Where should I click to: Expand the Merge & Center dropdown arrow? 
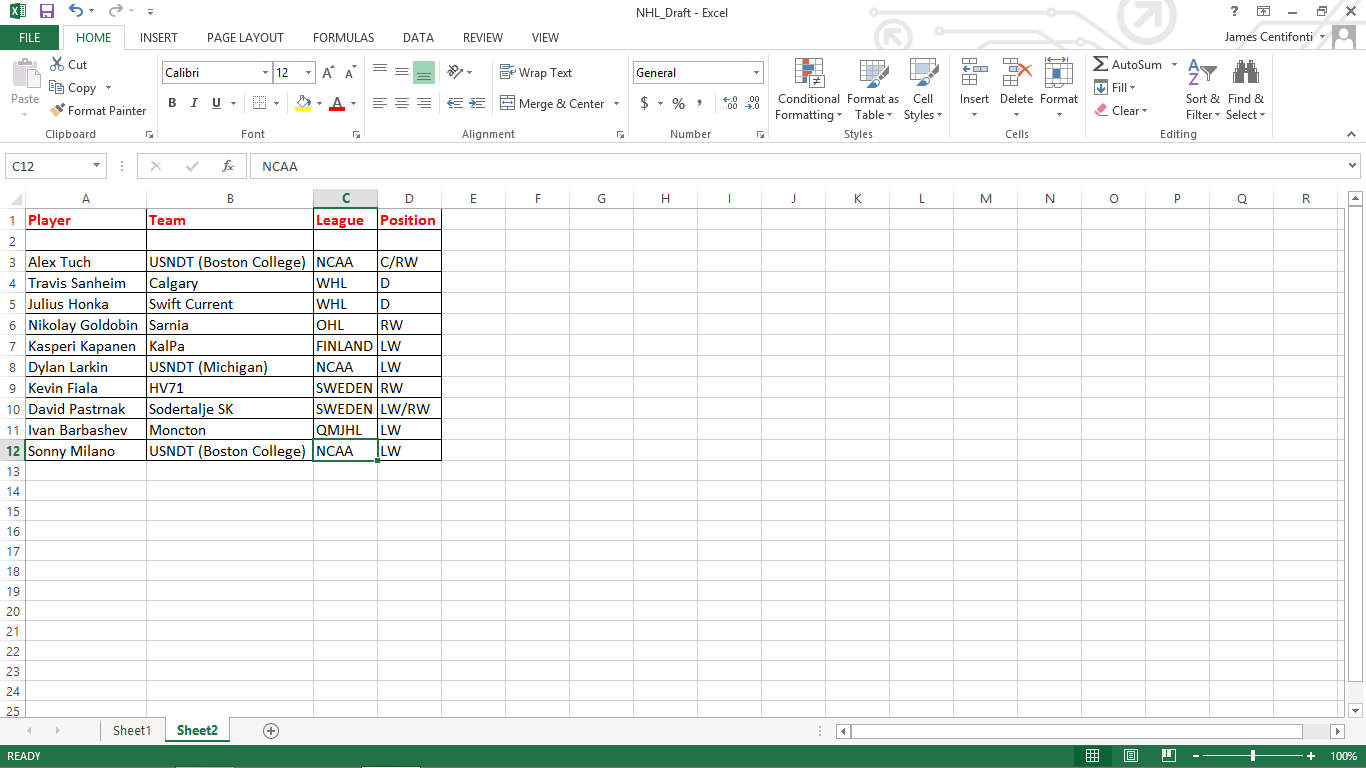(x=616, y=104)
